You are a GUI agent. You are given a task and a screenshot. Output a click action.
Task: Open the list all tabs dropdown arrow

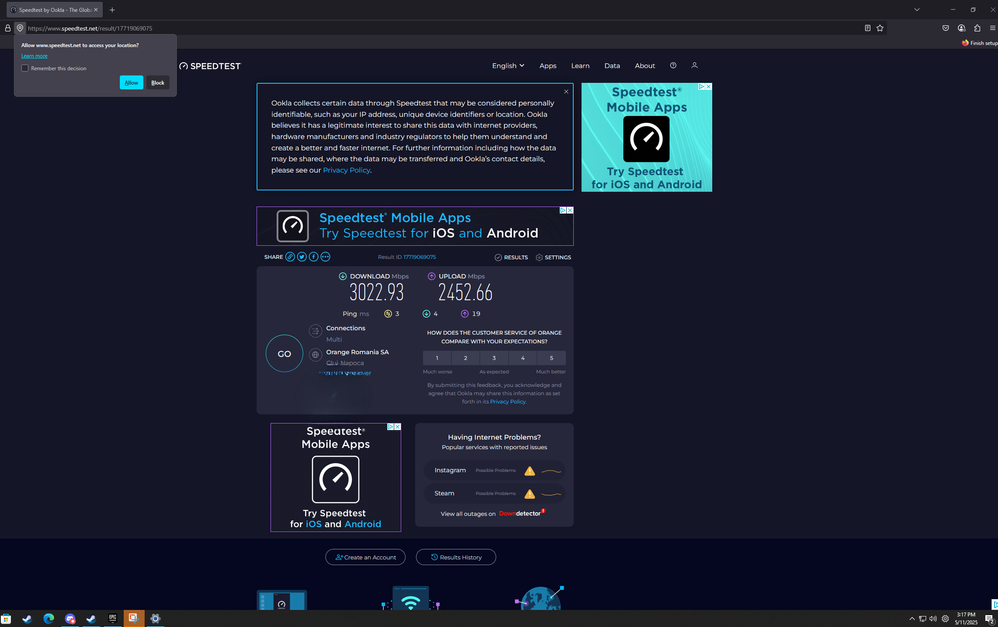(917, 9)
